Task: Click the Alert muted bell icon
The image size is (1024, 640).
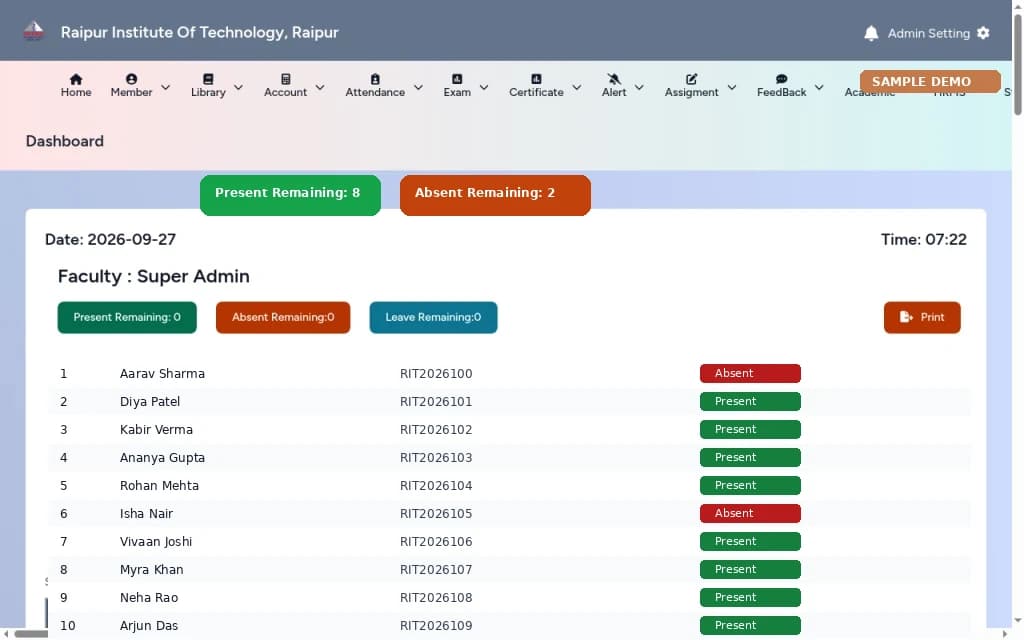Action: pyautogui.click(x=614, y=79)
